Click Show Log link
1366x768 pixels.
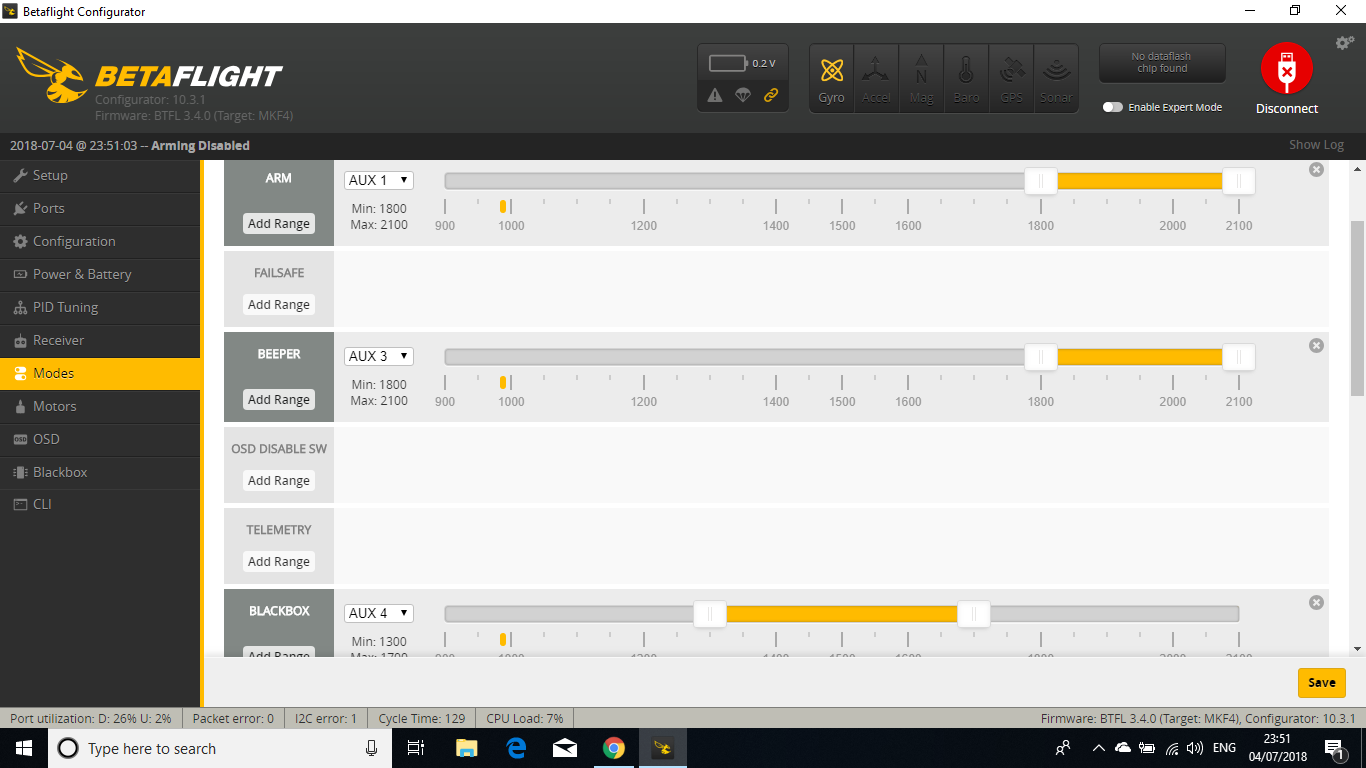pyautogui.click(x=1316, y=145)
